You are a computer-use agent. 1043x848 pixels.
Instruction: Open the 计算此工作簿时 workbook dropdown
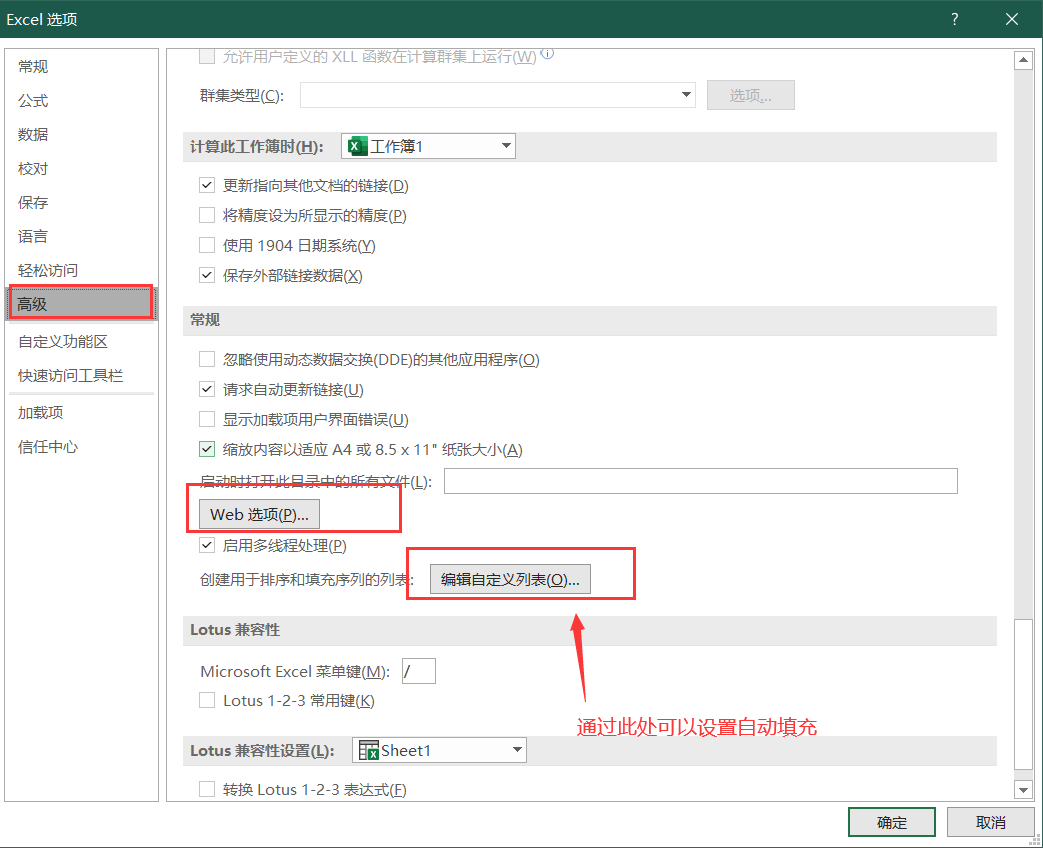click(x=428, y=146)
